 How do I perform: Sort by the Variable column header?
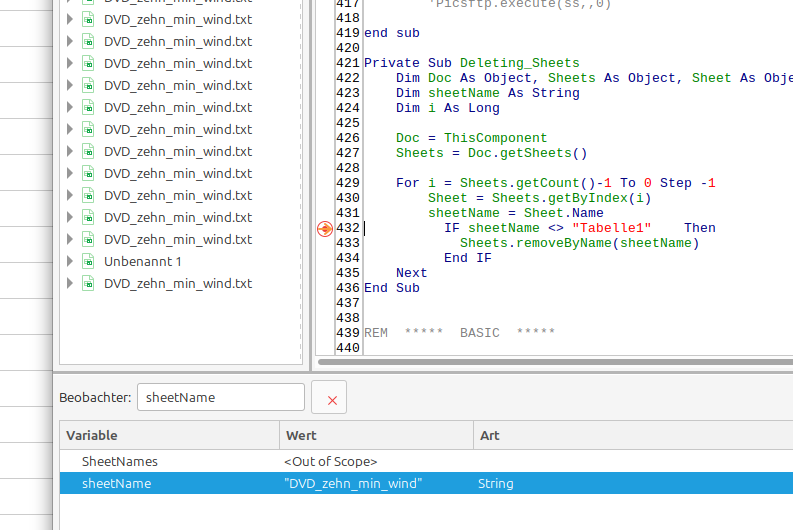click(x=169, y=435)
